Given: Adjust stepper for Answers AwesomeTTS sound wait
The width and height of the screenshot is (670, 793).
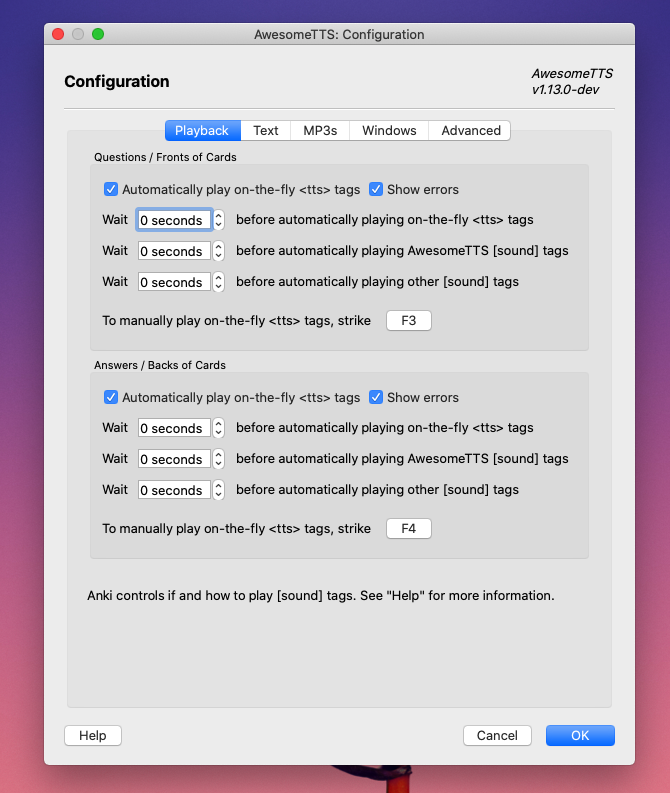Looking at the screenshot, I should click(x=218, y=459).
